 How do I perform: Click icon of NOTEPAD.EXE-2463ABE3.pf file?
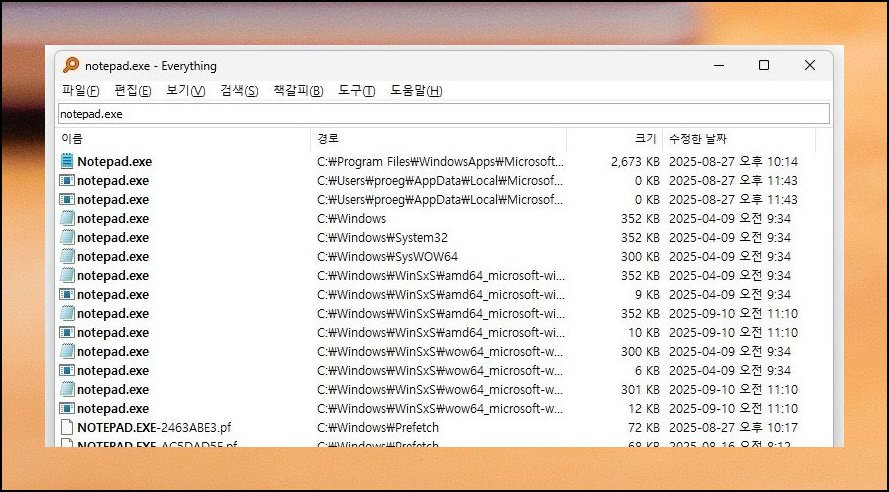(67, 427)
